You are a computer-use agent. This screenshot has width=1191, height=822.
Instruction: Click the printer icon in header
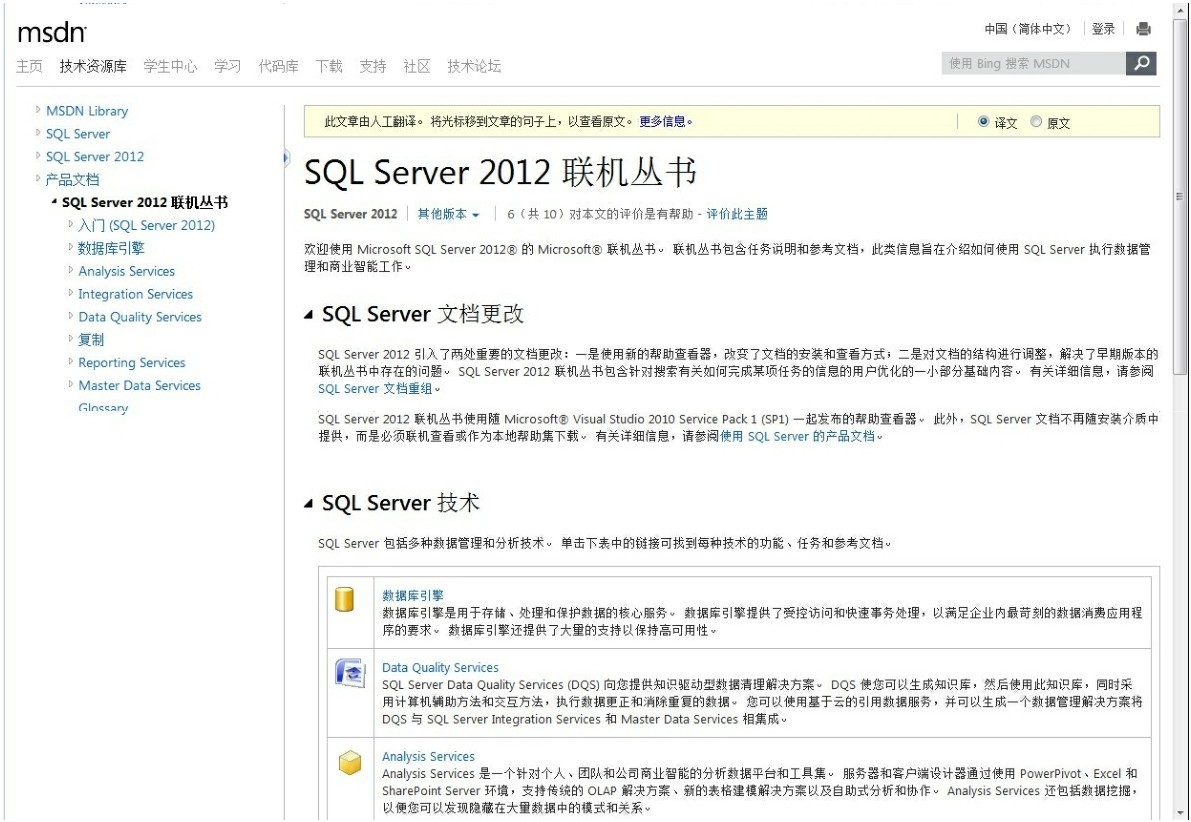1143,29
